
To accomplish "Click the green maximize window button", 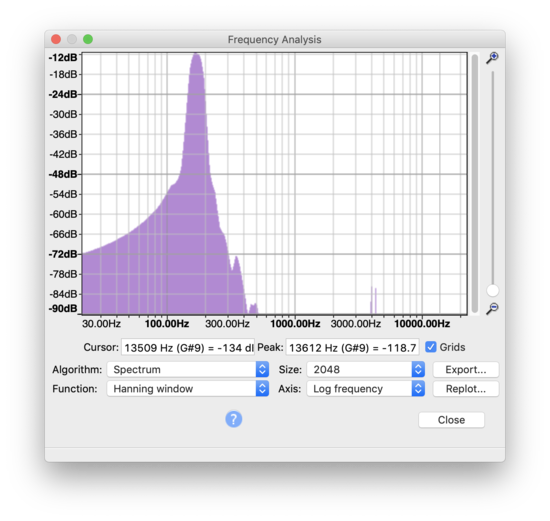I will click(x=88, y=39).
